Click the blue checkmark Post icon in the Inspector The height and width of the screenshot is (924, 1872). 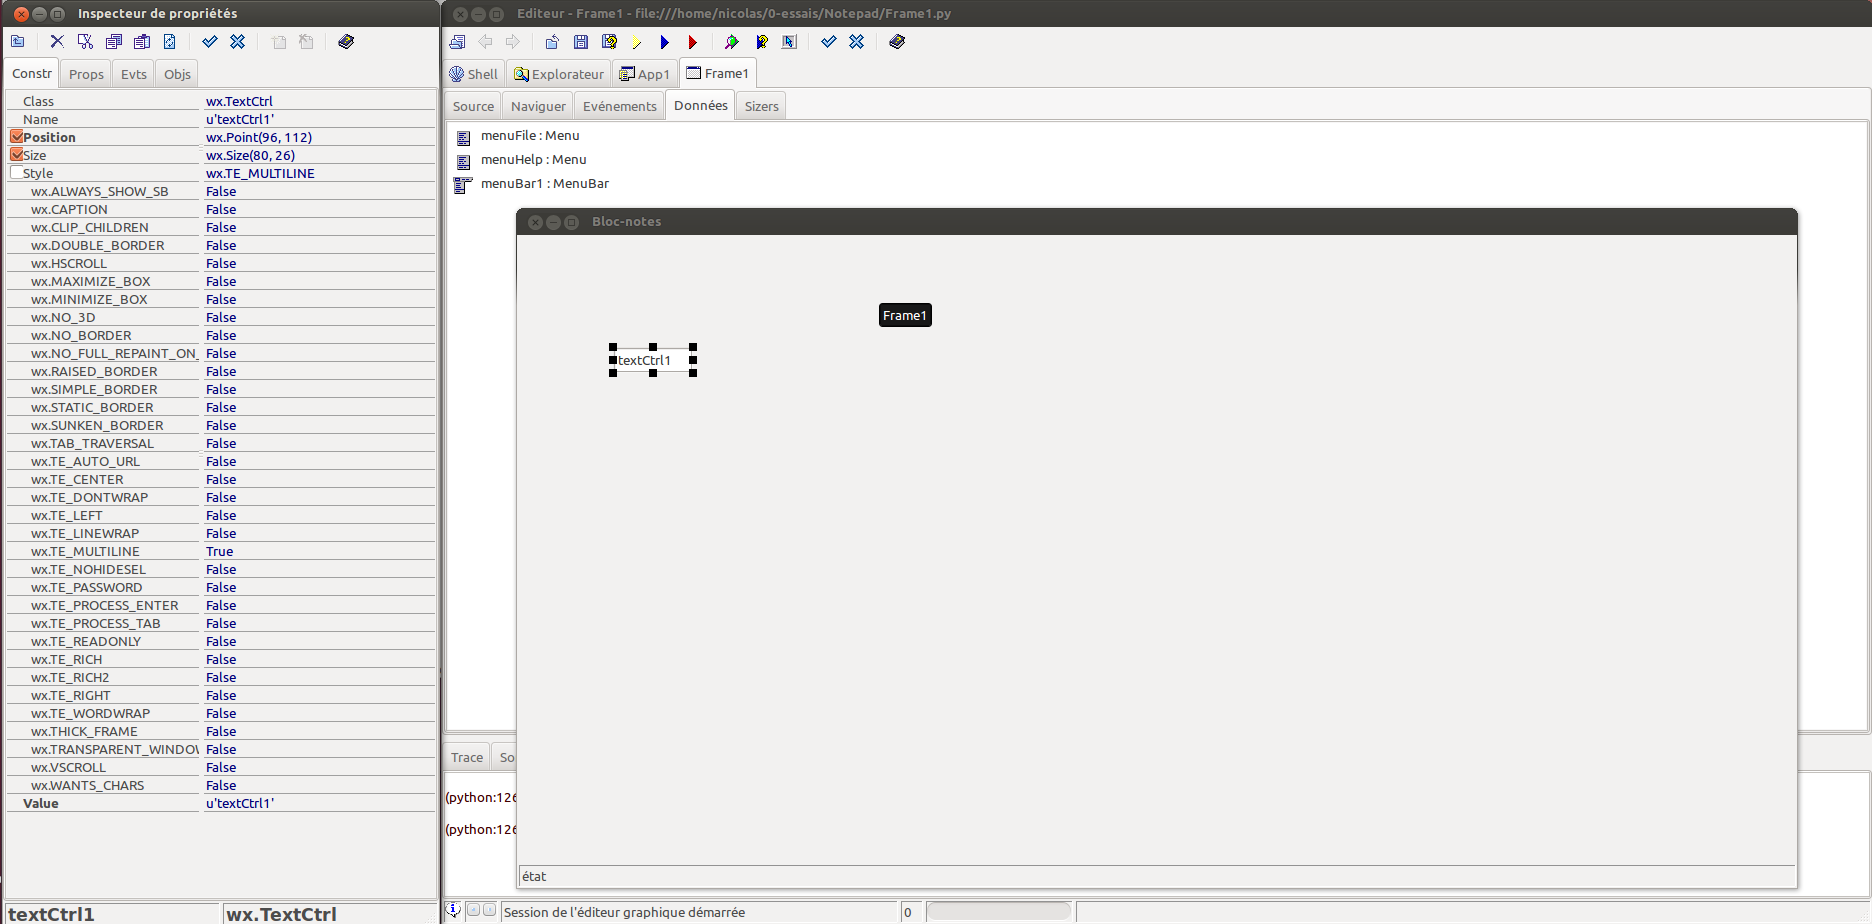(x=210, y=42)
